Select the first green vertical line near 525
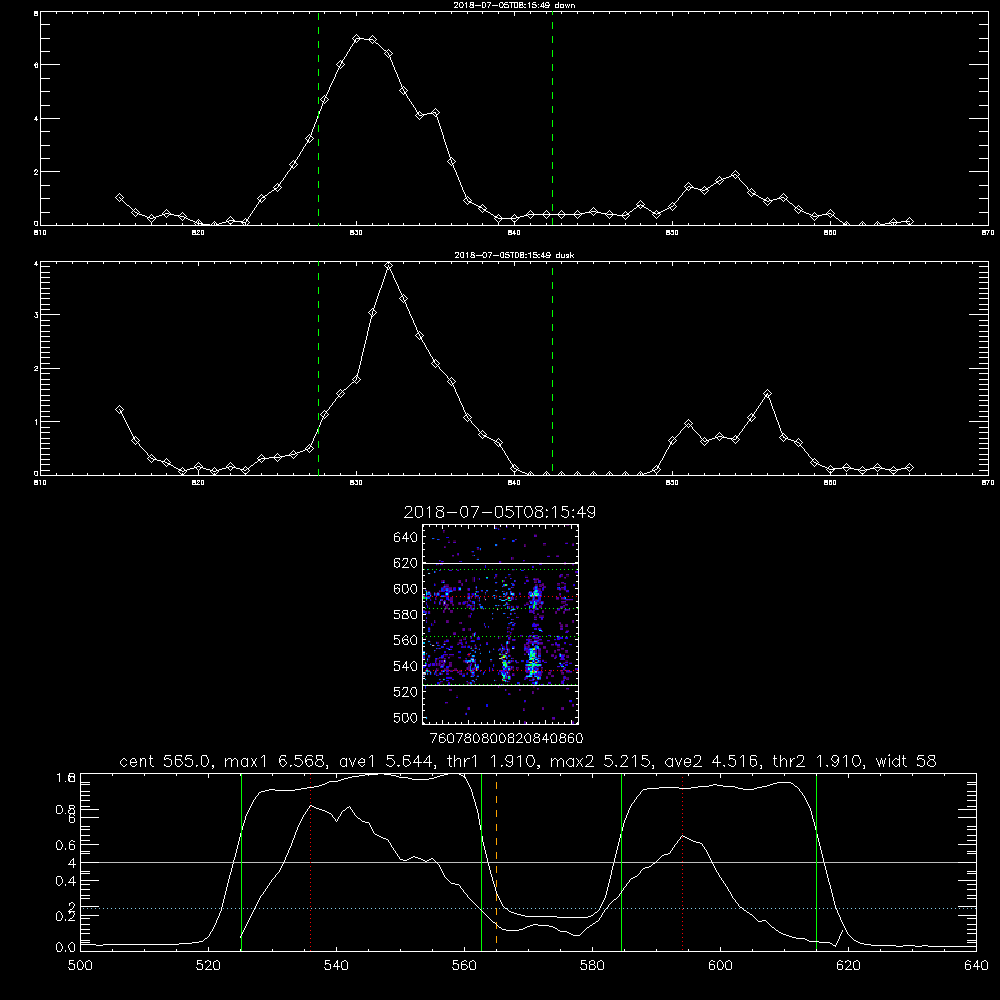Viewport: 1000px width, 1000px height. [x=241, y=862]
